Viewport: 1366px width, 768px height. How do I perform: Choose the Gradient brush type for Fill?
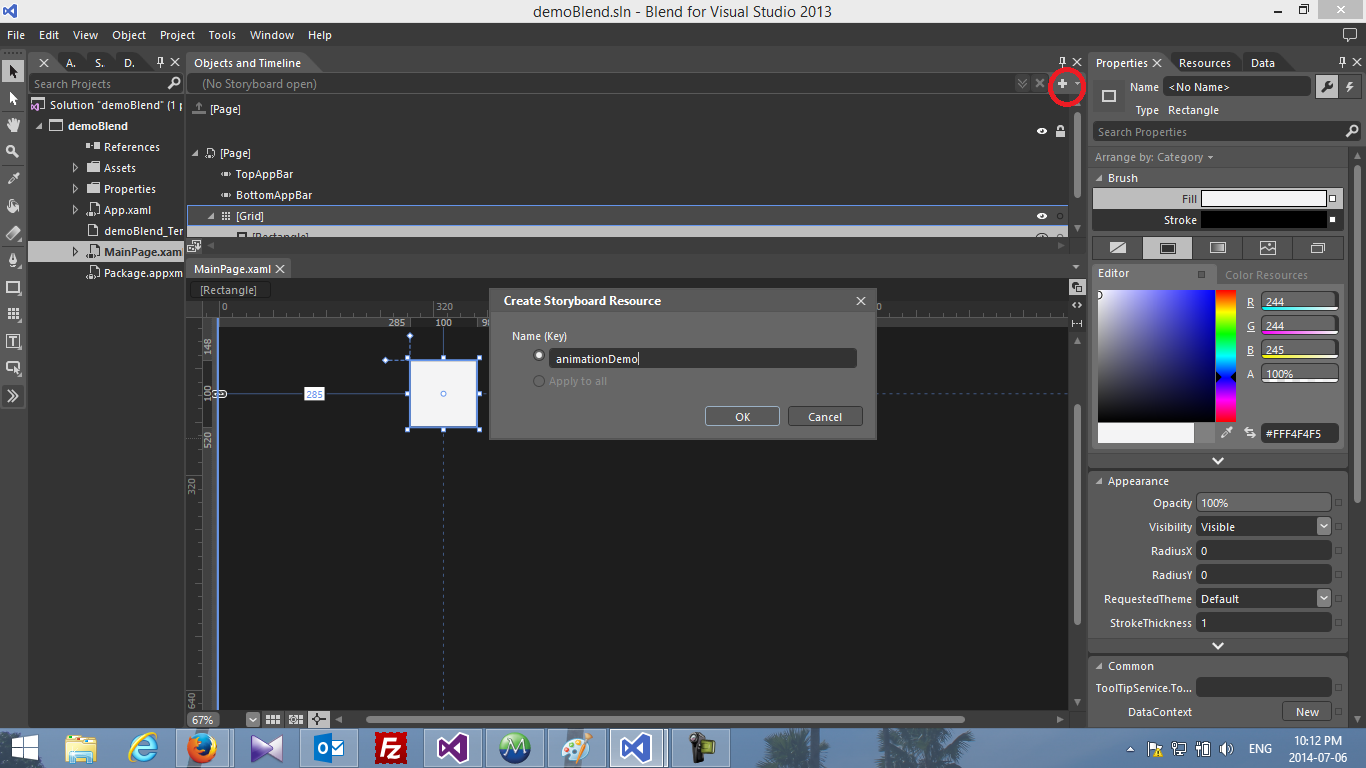tap(1219, 247)
